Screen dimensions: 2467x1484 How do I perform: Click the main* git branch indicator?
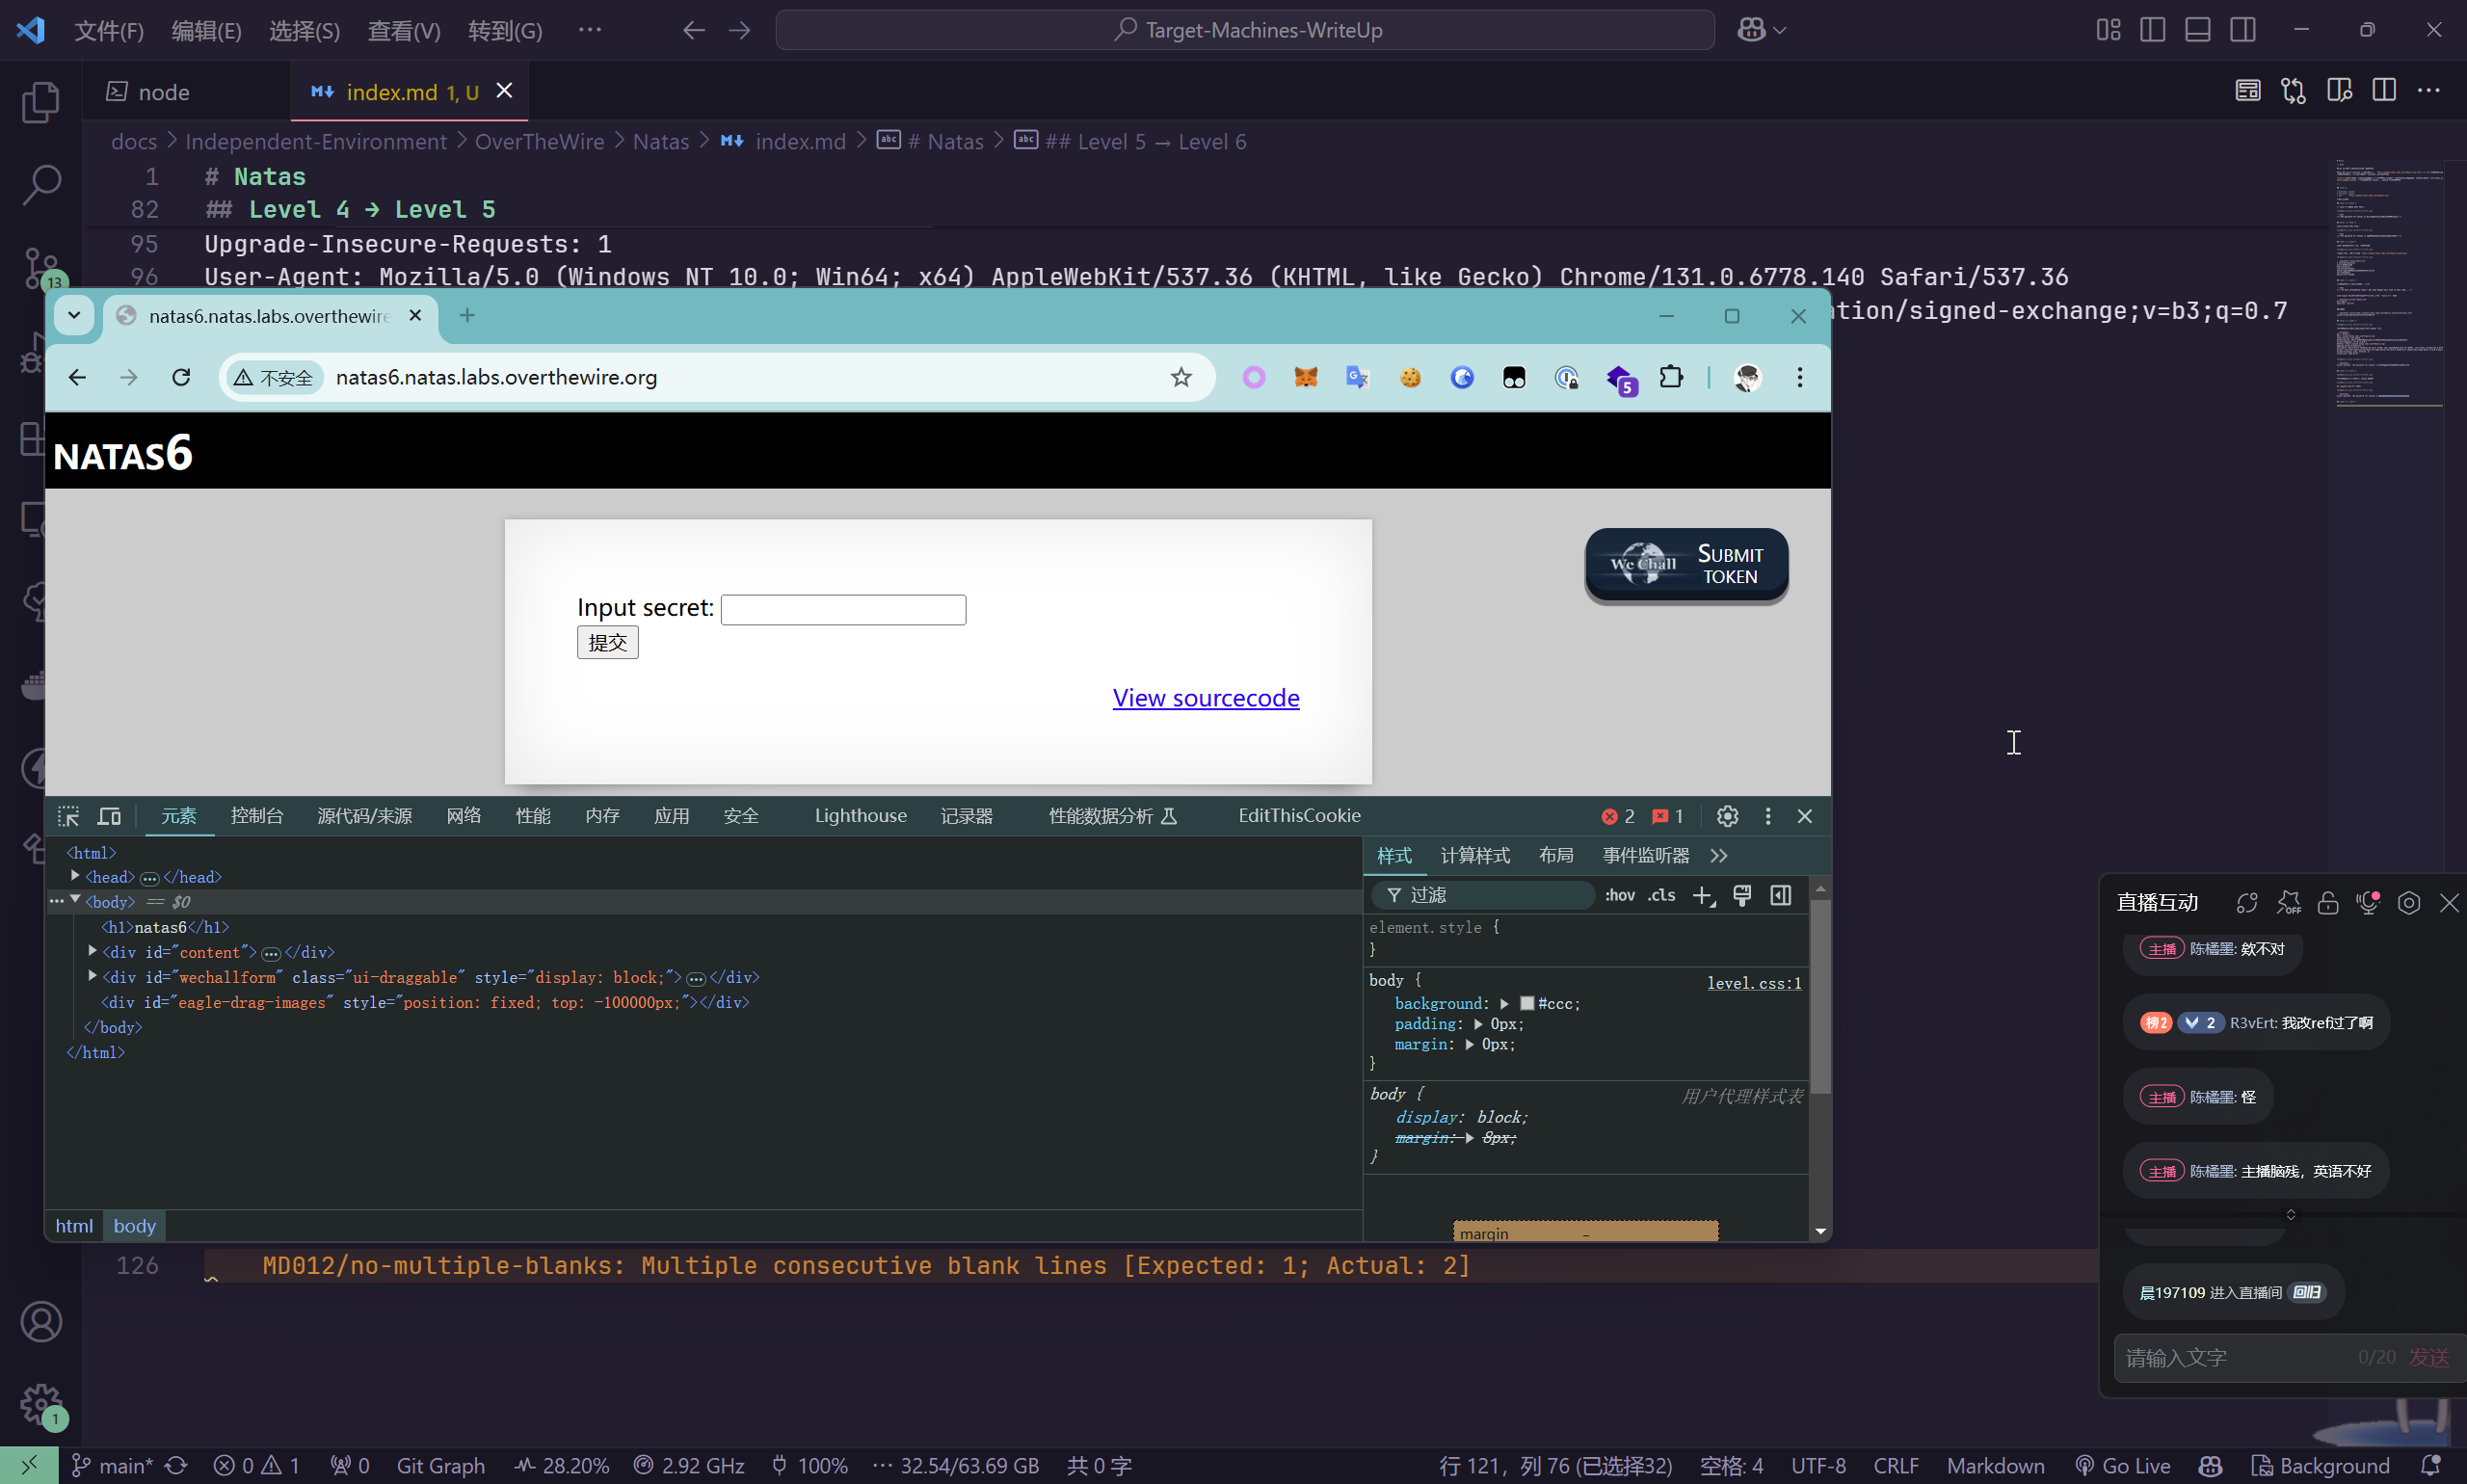[x=112, y=1465]
